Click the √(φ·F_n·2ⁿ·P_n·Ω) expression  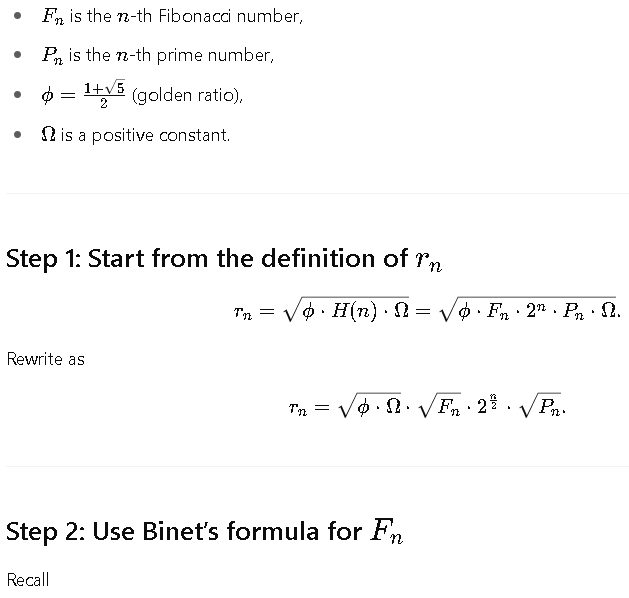point(528,310)
